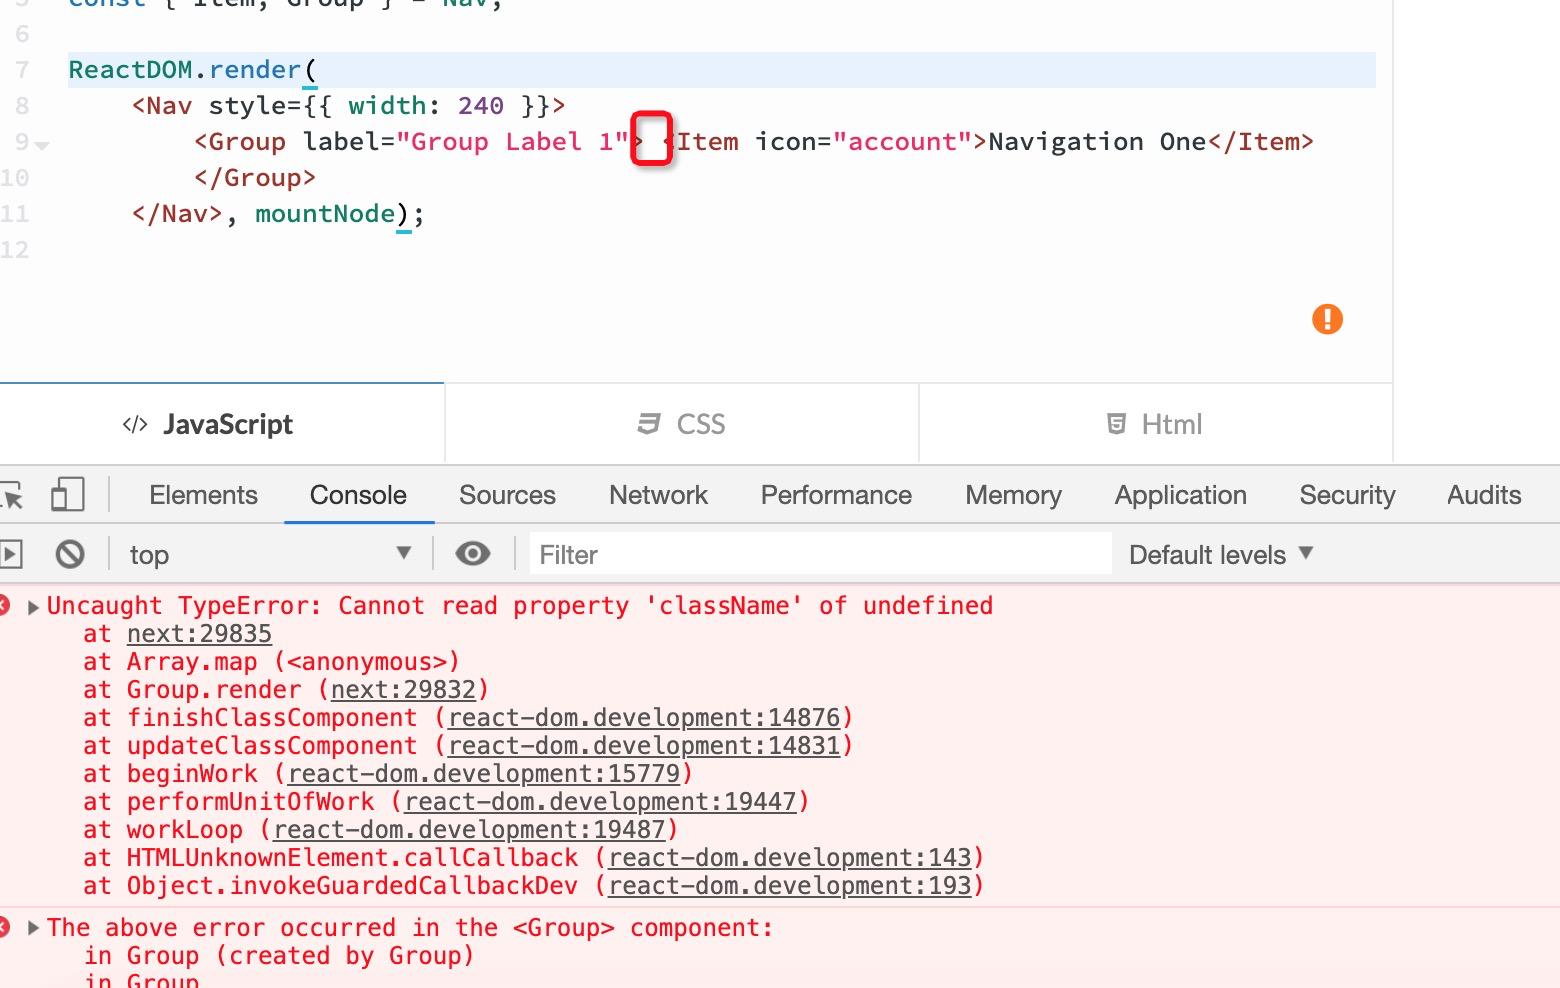Open link react-dom.development:14876
1560x988 pixels.
[x=644, y=718]
